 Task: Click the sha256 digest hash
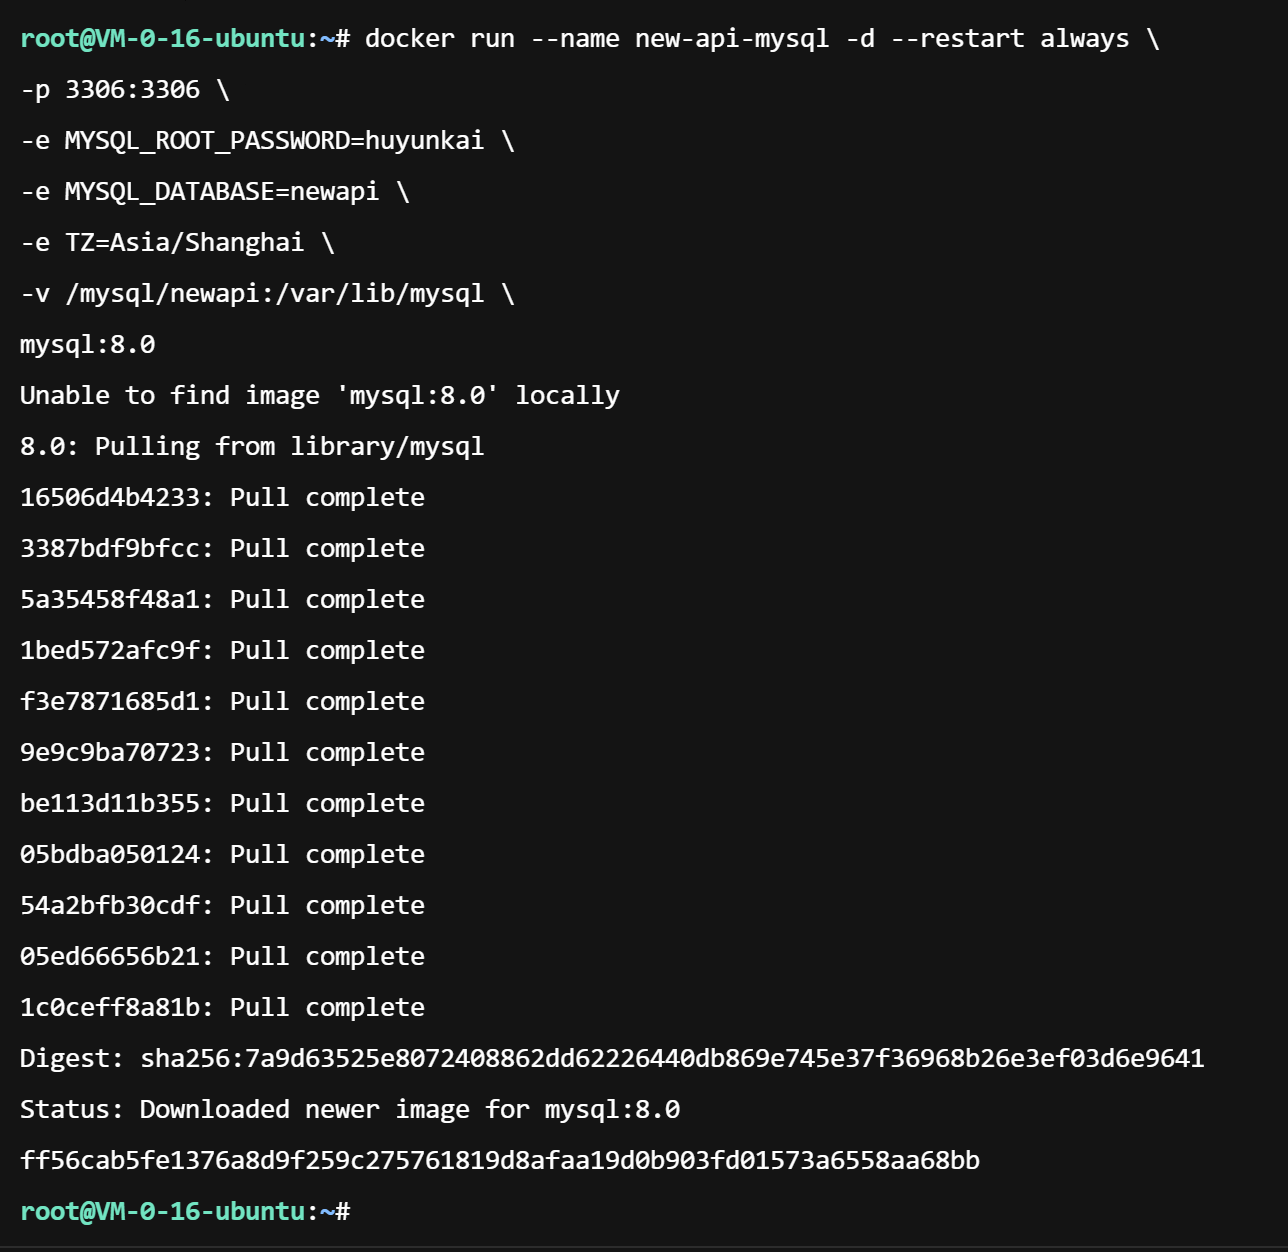tap(672, 1059)
